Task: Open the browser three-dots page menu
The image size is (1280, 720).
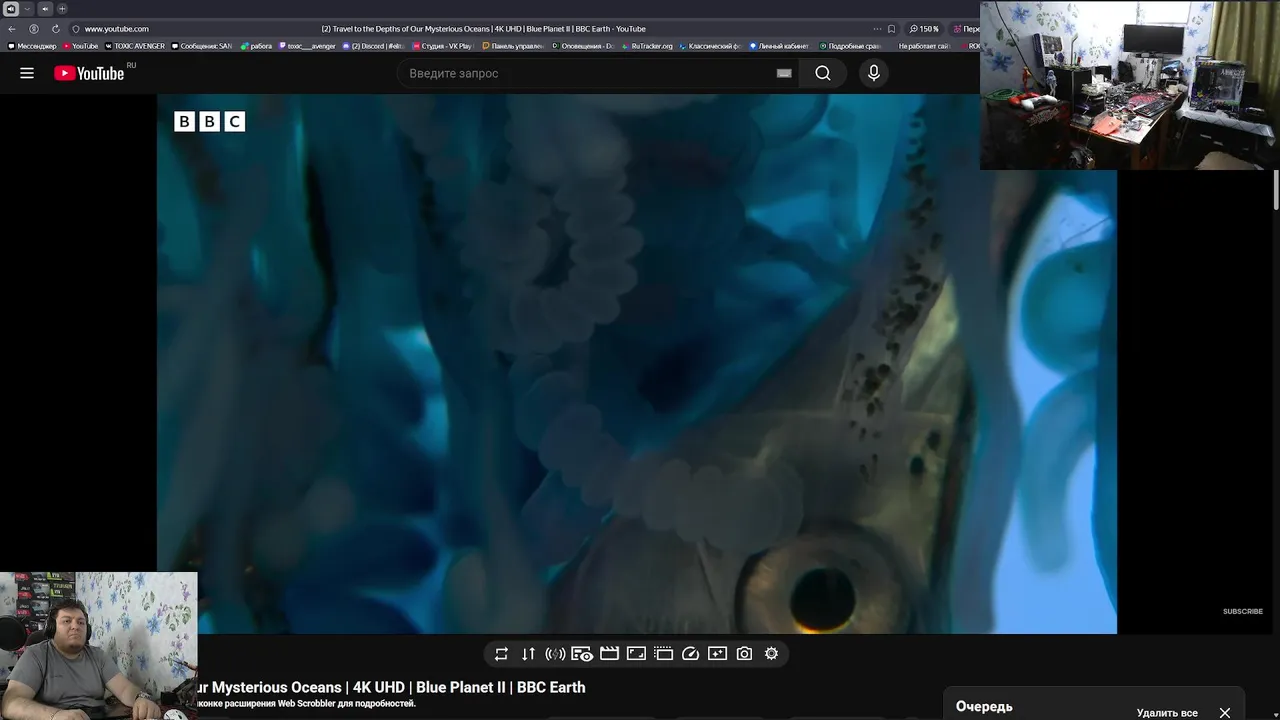Action: click(x=877, y=29)
